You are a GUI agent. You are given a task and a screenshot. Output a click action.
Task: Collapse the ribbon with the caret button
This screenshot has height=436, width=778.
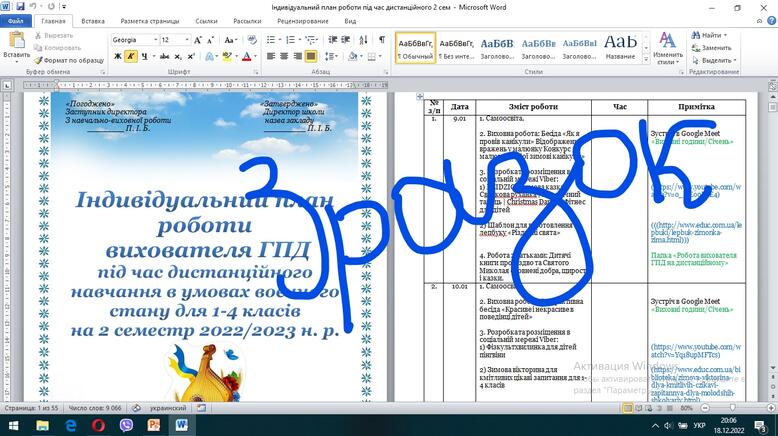point(760,21)
